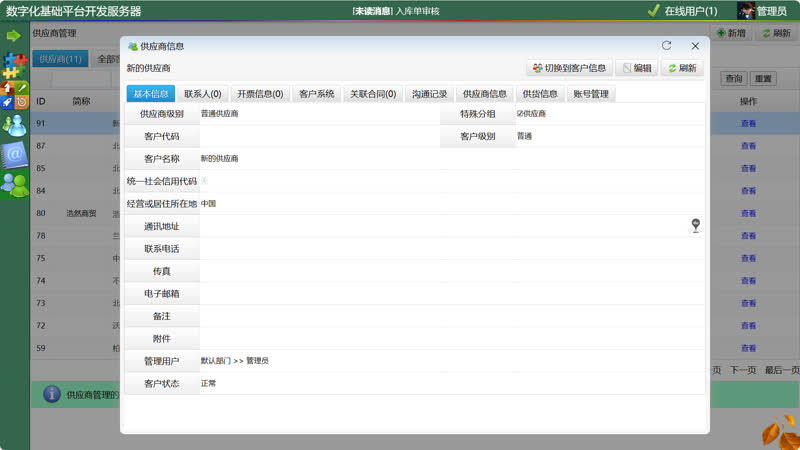Screen dimensions: 800x450
Task: Click the green arrow sidebar expand icon
Action: click(x=13, y=35)
